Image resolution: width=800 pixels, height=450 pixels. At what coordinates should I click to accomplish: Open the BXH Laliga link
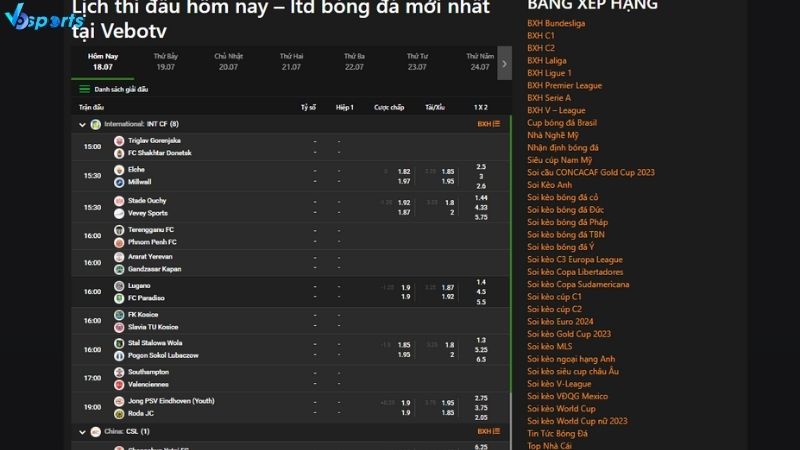546,61
